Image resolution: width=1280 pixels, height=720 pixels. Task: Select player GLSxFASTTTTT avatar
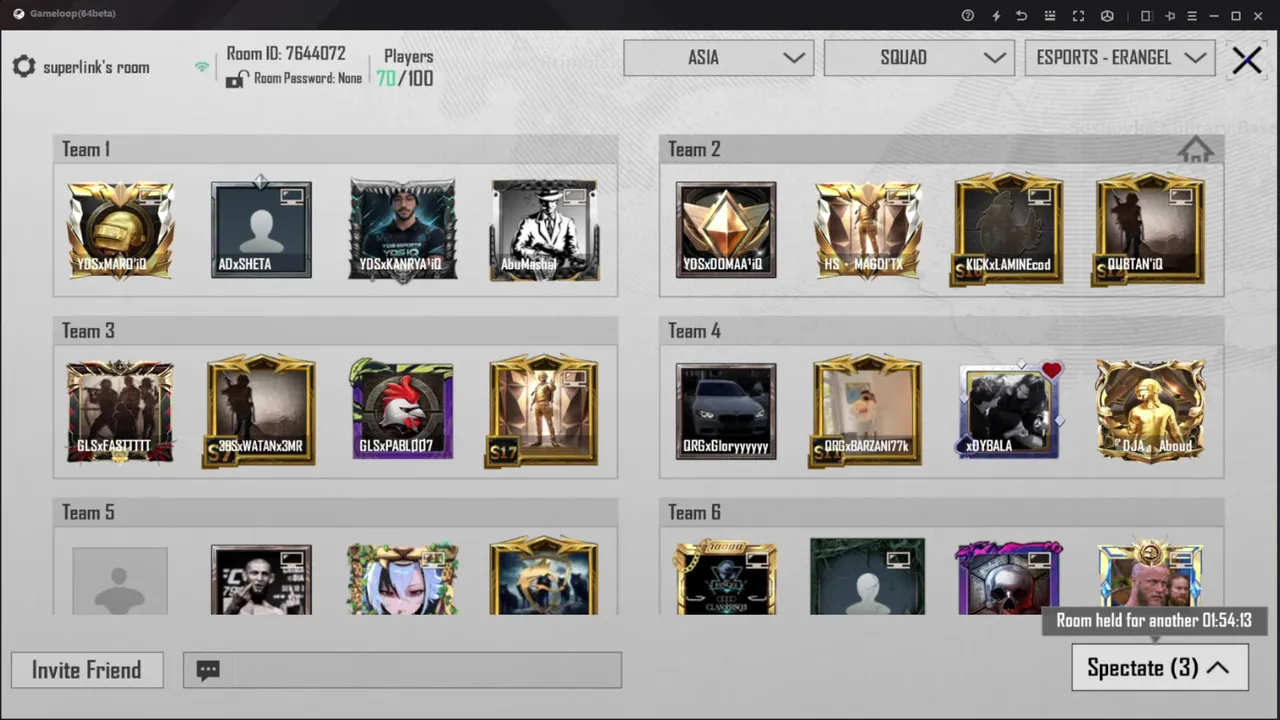[120, 412]
